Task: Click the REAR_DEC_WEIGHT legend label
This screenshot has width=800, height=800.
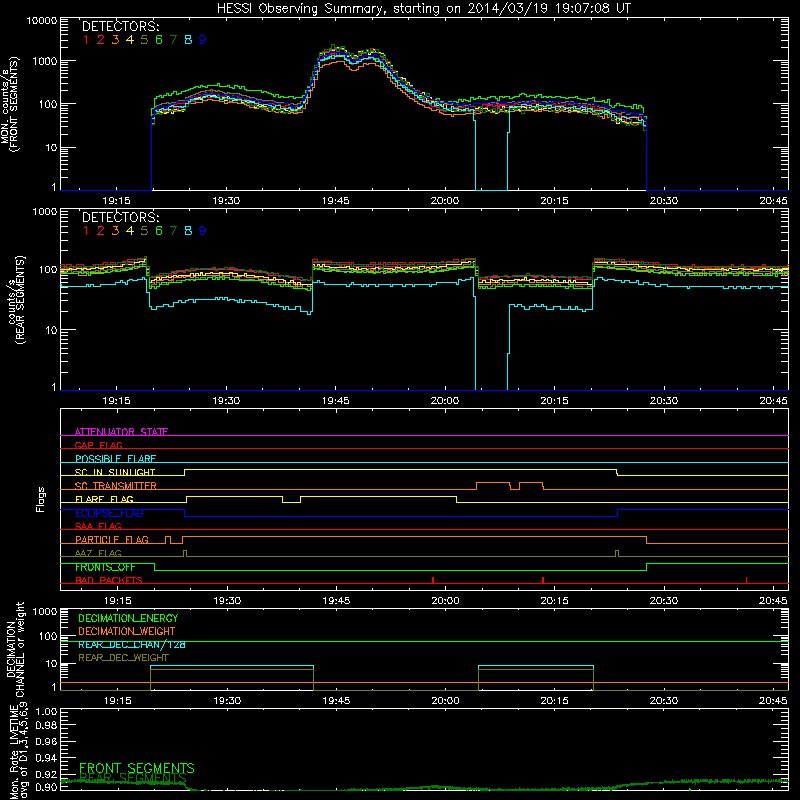Action: coord(123,658)
